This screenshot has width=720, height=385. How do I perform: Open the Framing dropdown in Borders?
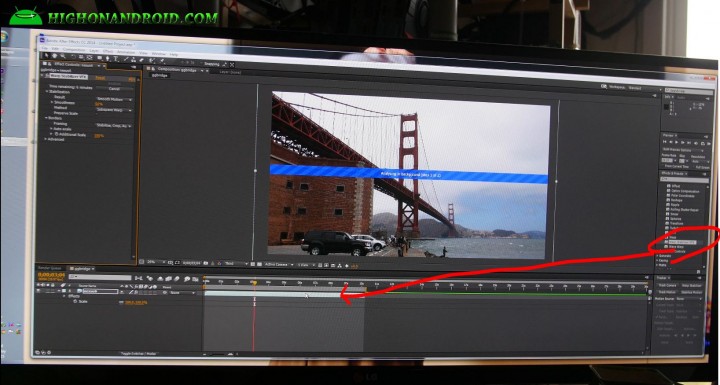(x=114, y=125)
